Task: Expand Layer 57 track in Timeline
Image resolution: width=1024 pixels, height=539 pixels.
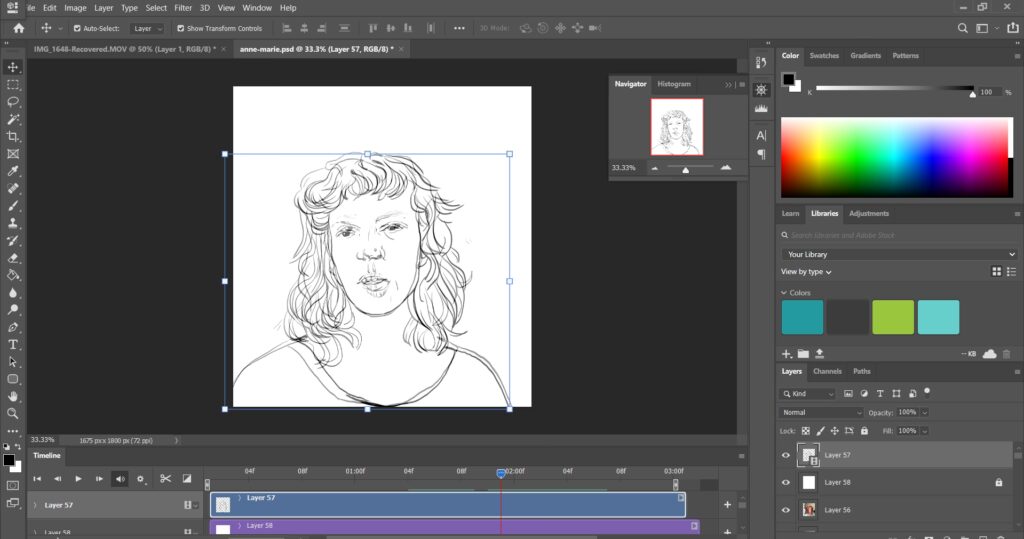Action: [35, 505]
